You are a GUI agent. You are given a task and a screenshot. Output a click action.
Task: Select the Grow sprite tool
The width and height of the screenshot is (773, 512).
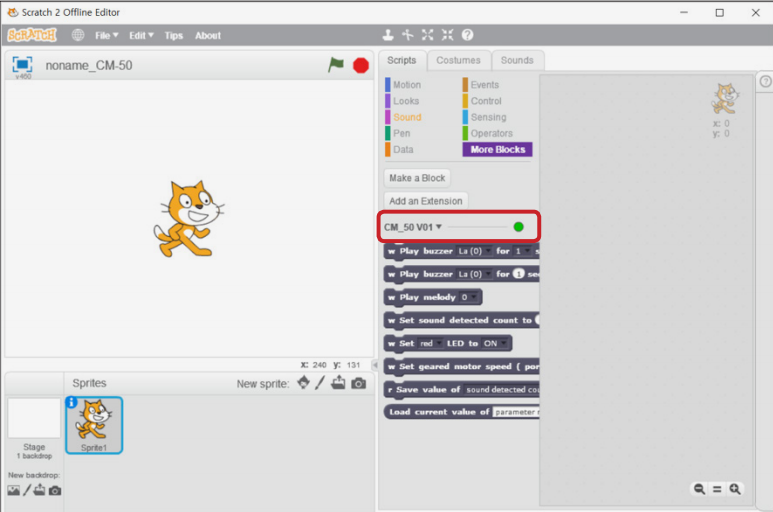click(427, 35)
